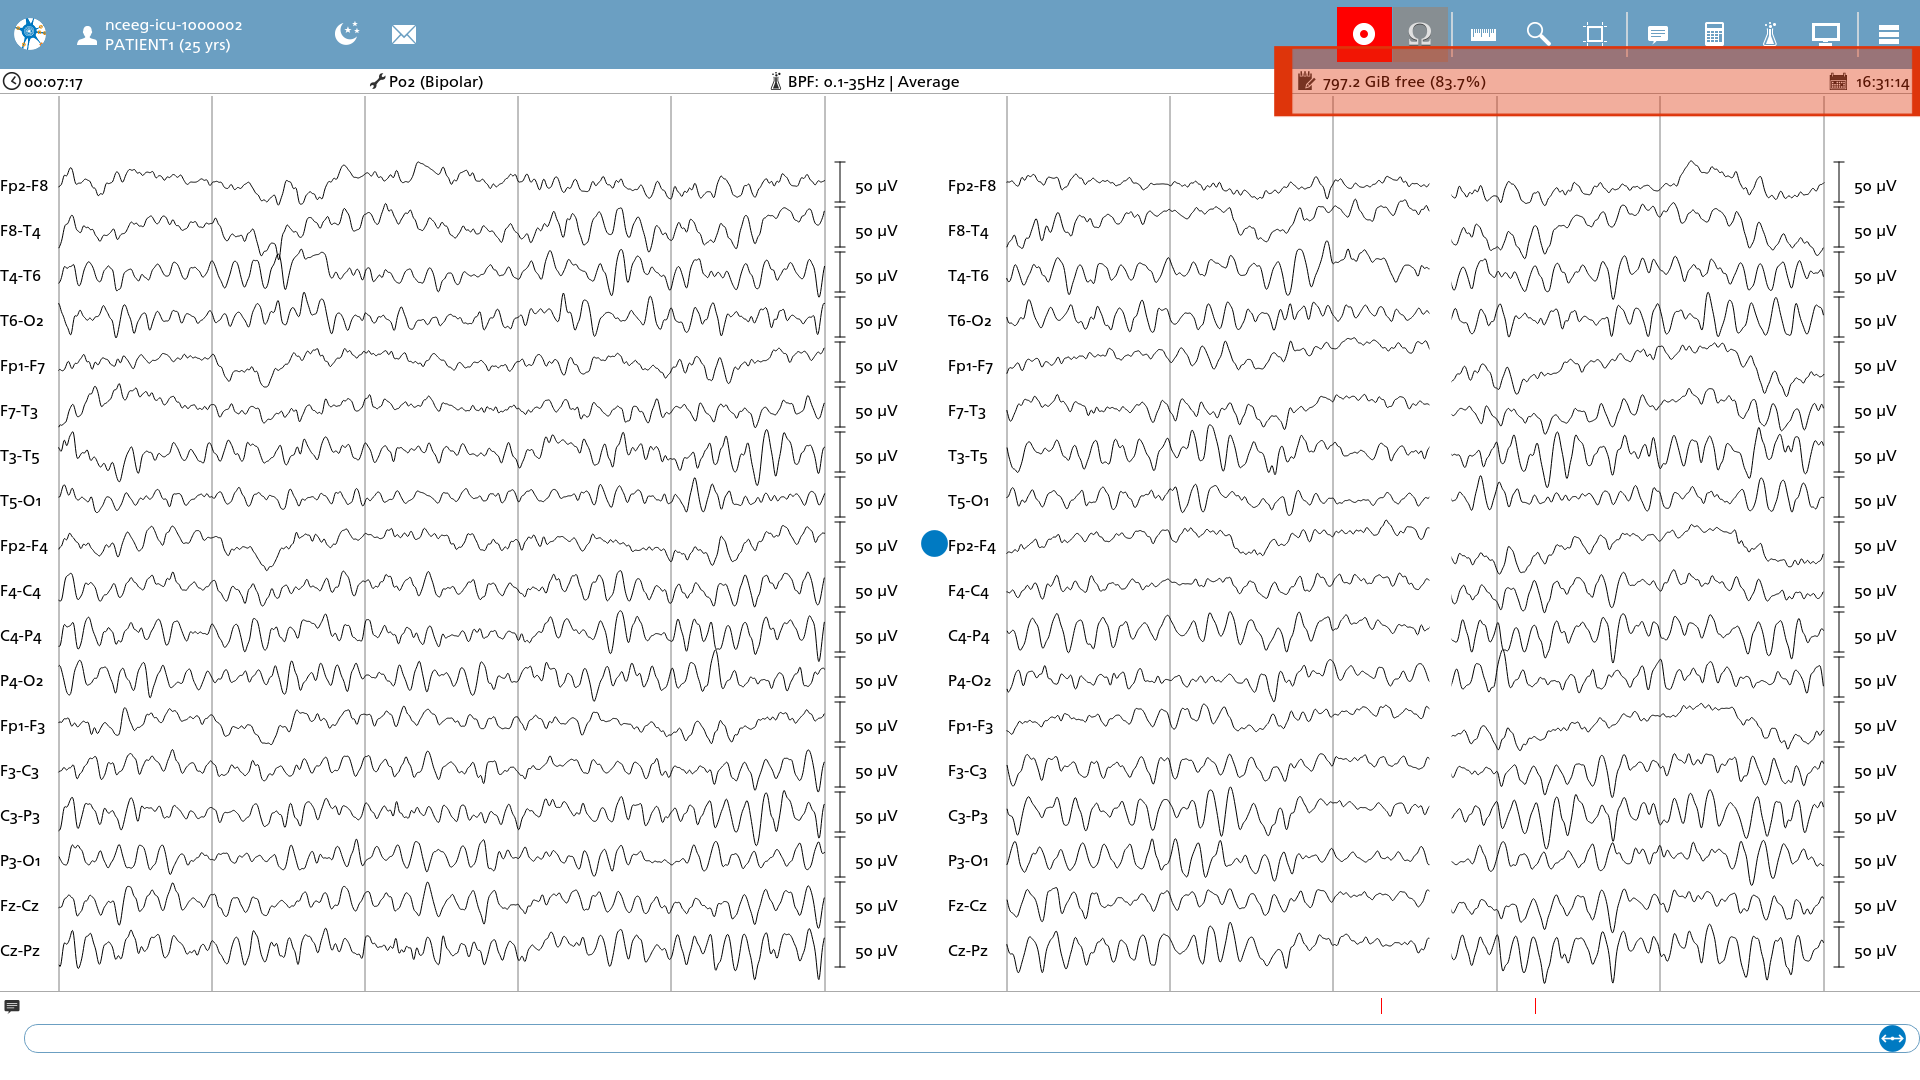
Task: Open the event notes icon at bottom left
Action: coord(12,1006)
